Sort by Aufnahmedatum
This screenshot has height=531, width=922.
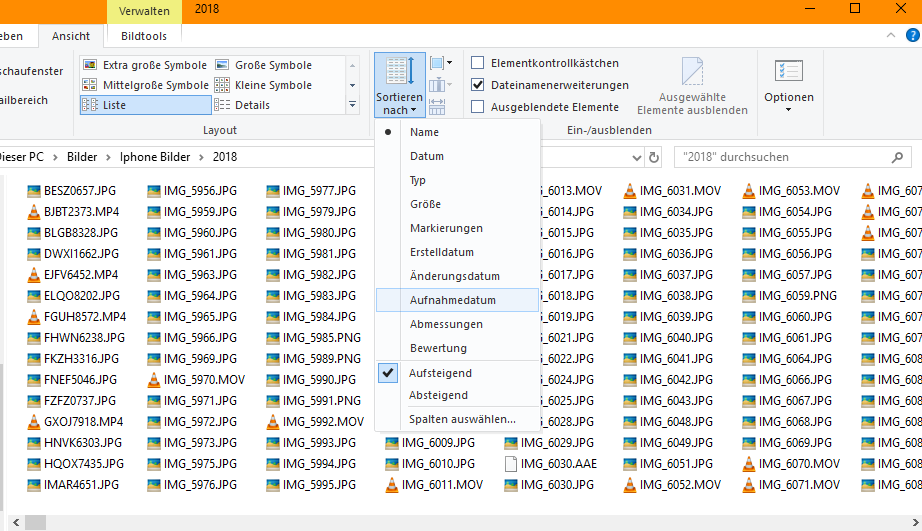(x=457, y=300)
